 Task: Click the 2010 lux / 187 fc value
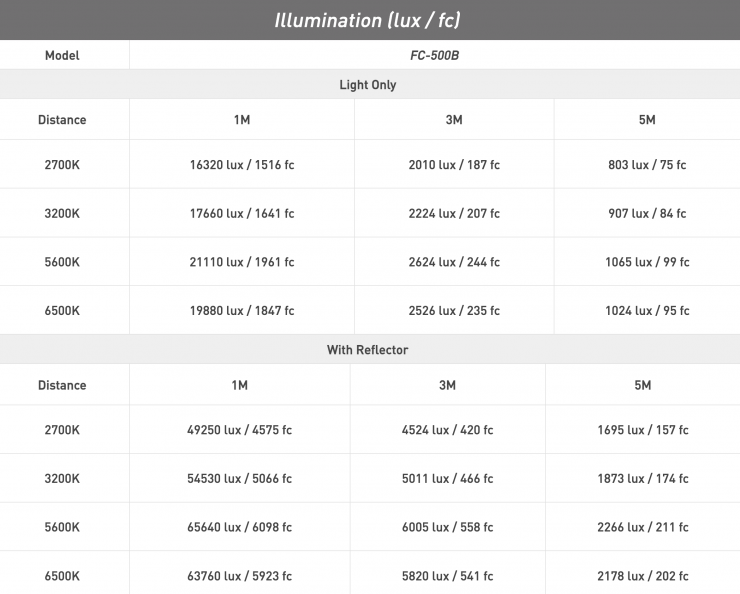tap(454, 164)
